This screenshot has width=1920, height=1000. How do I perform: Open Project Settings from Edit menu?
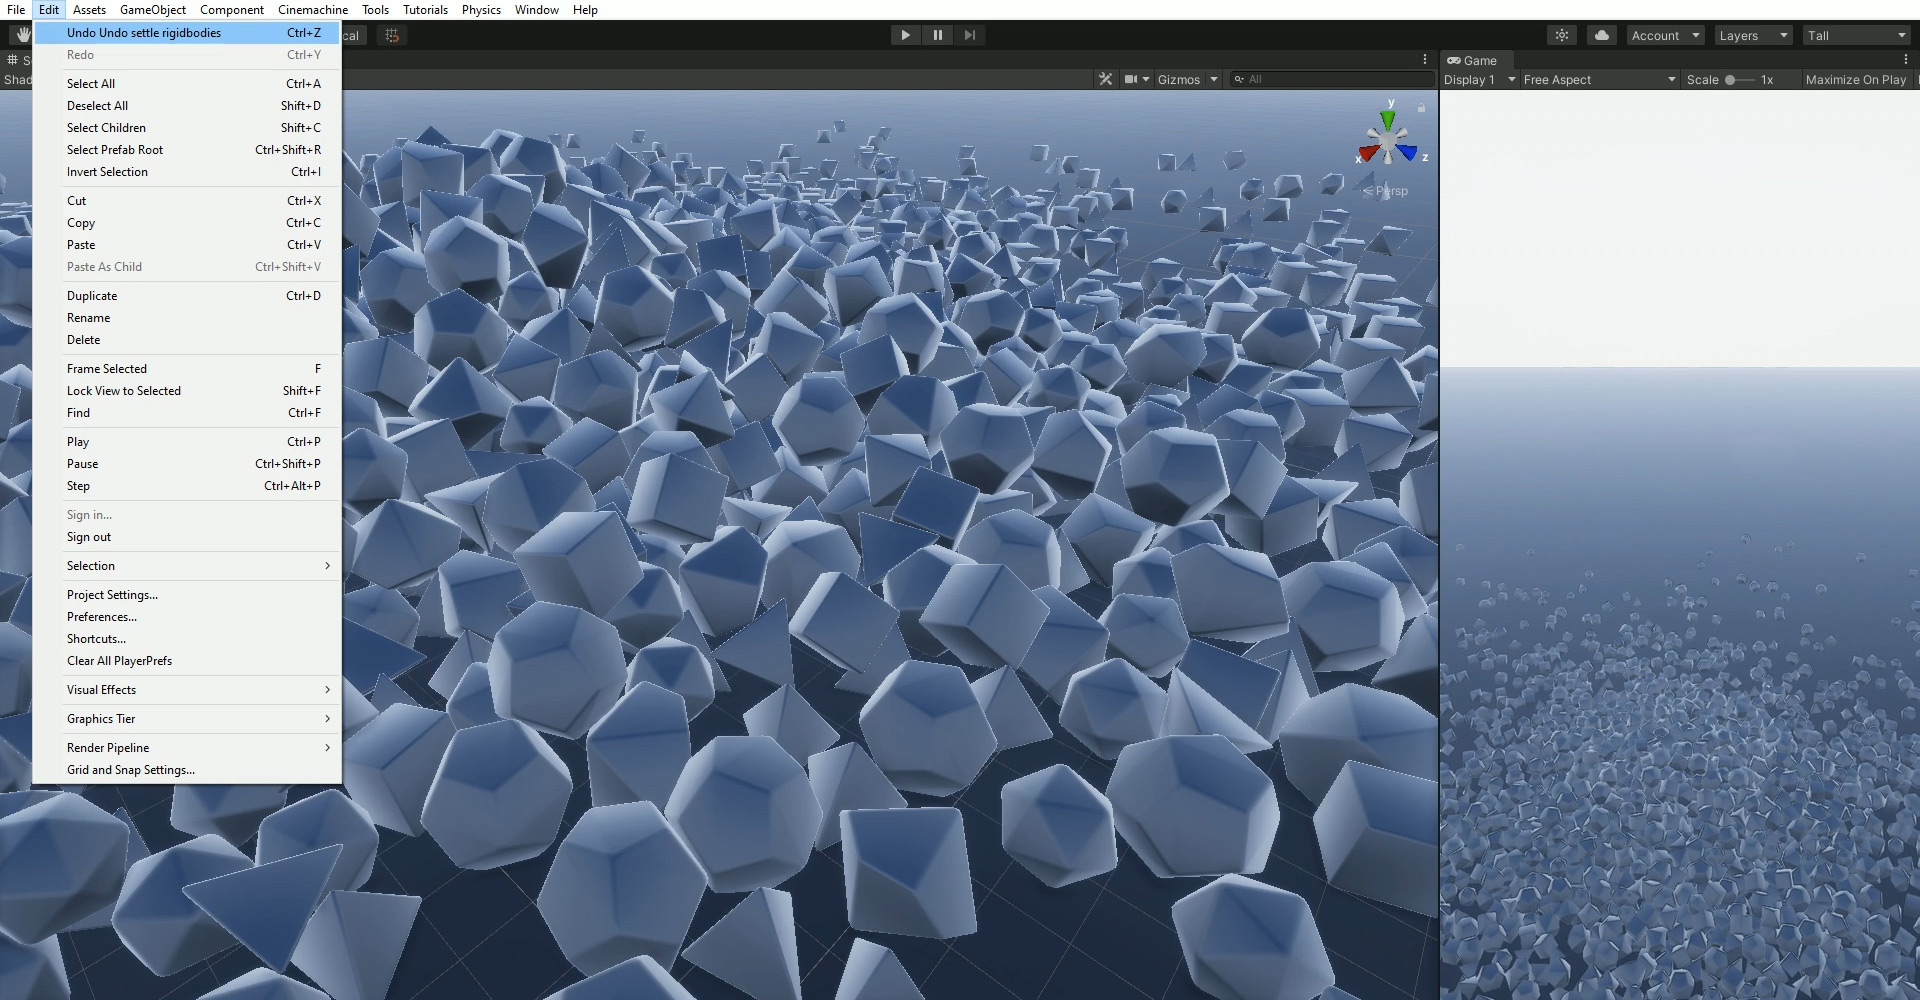(187, 595)
